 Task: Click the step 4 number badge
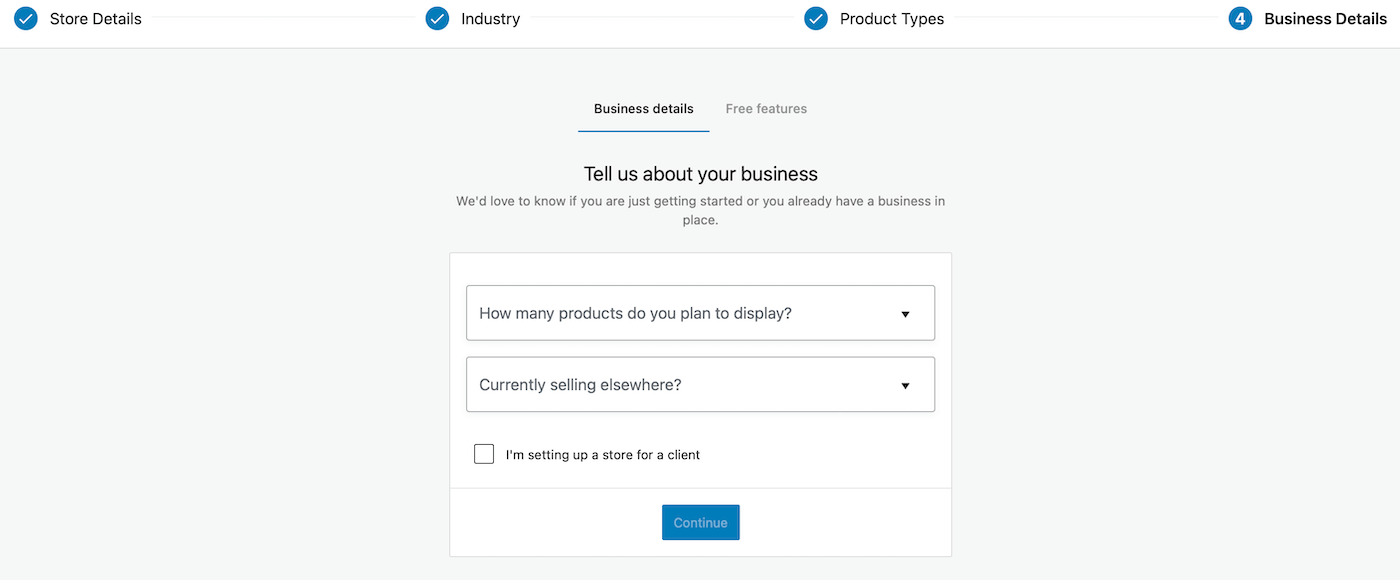(1240, 18)
